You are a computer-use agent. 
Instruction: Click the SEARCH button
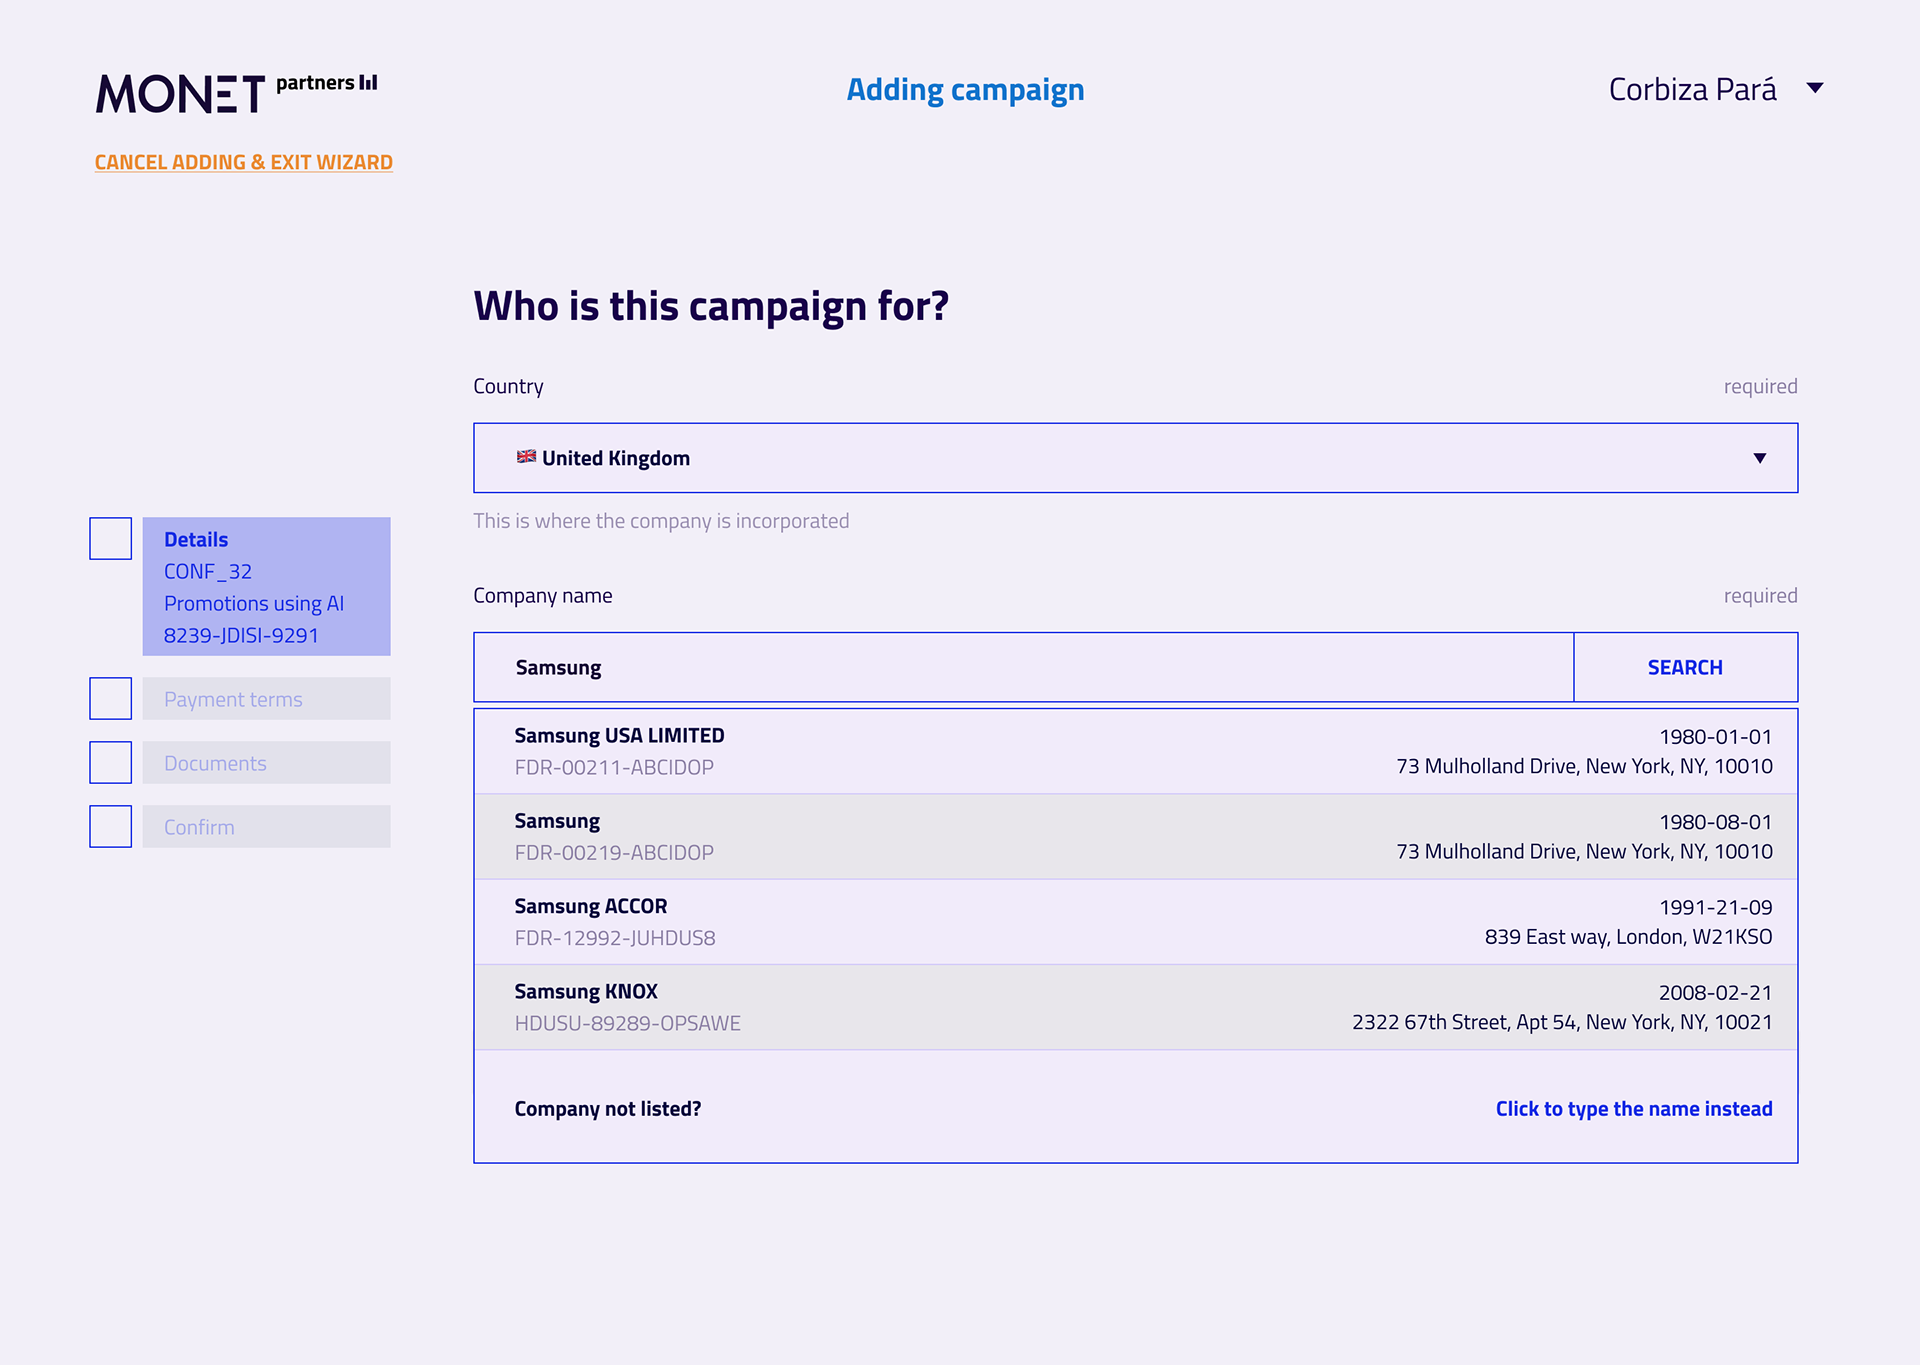coord(1685,667)
